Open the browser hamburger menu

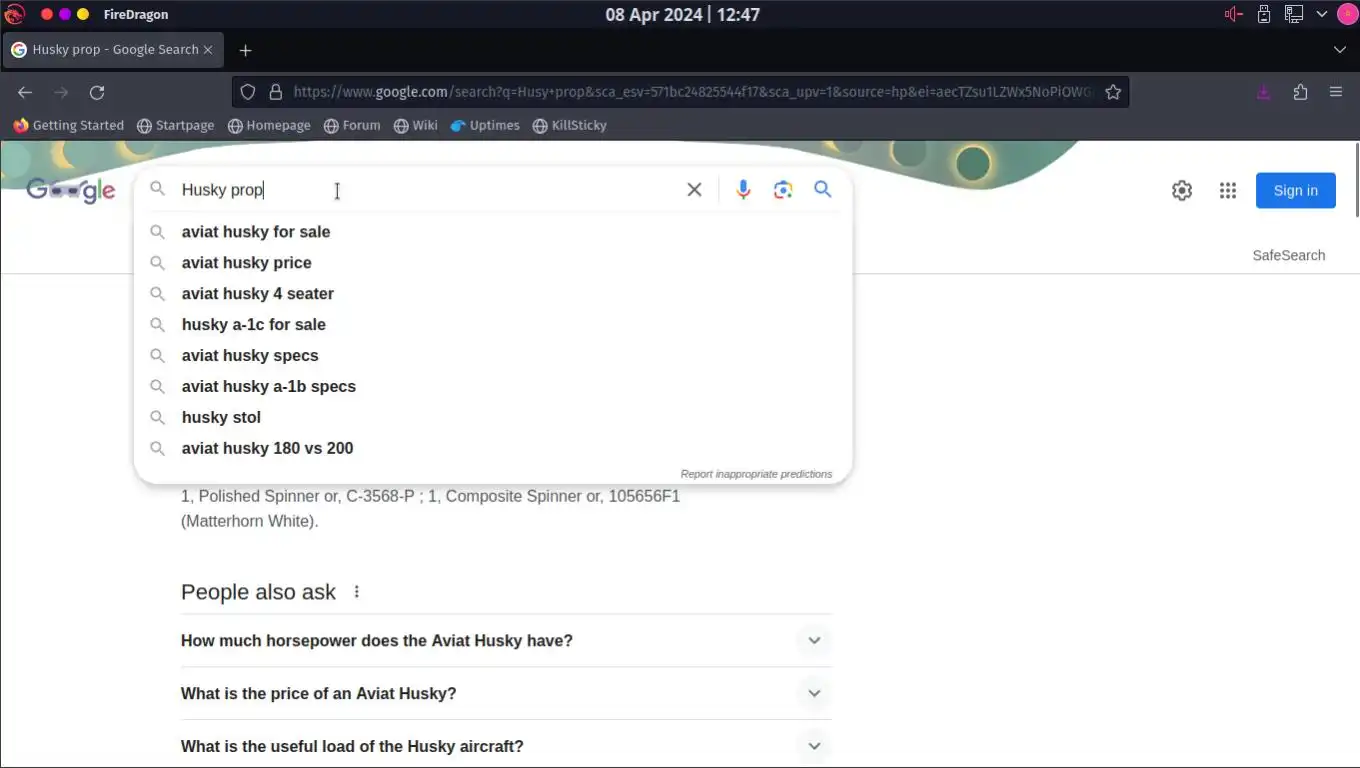coord(1336,92)
